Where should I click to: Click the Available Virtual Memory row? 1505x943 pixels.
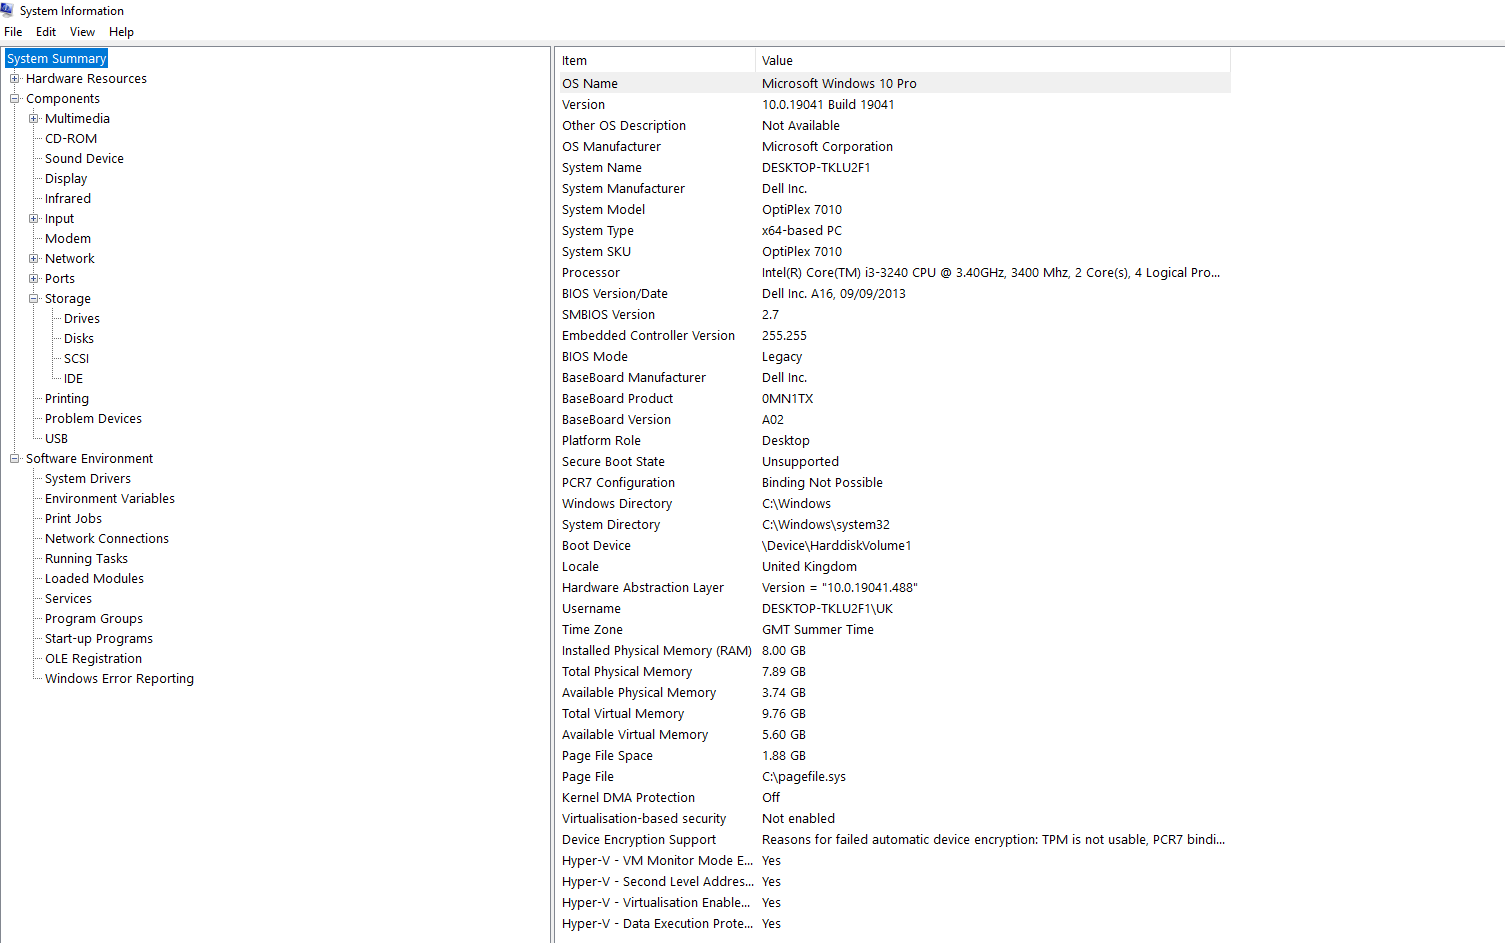pos(893,735)
